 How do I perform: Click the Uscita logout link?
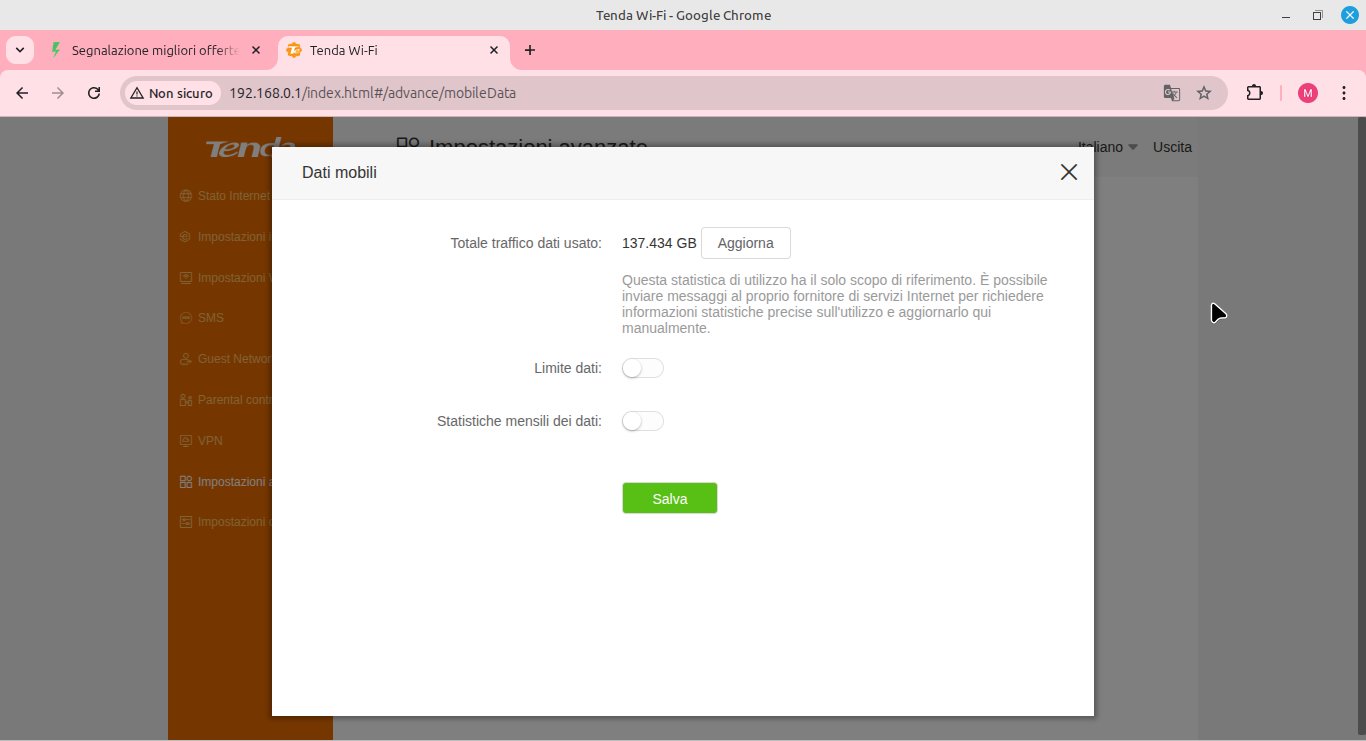[1172, 147]
